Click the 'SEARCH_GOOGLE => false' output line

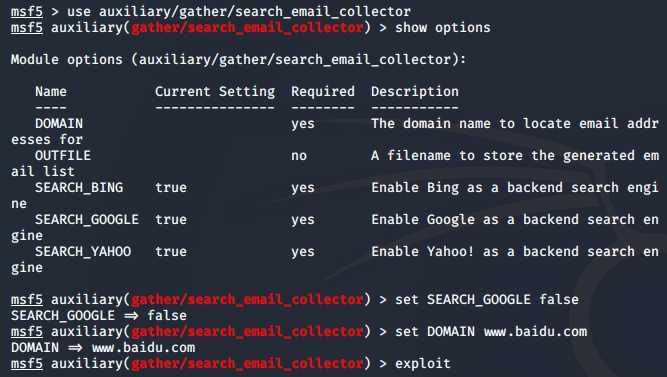[99, 316]
